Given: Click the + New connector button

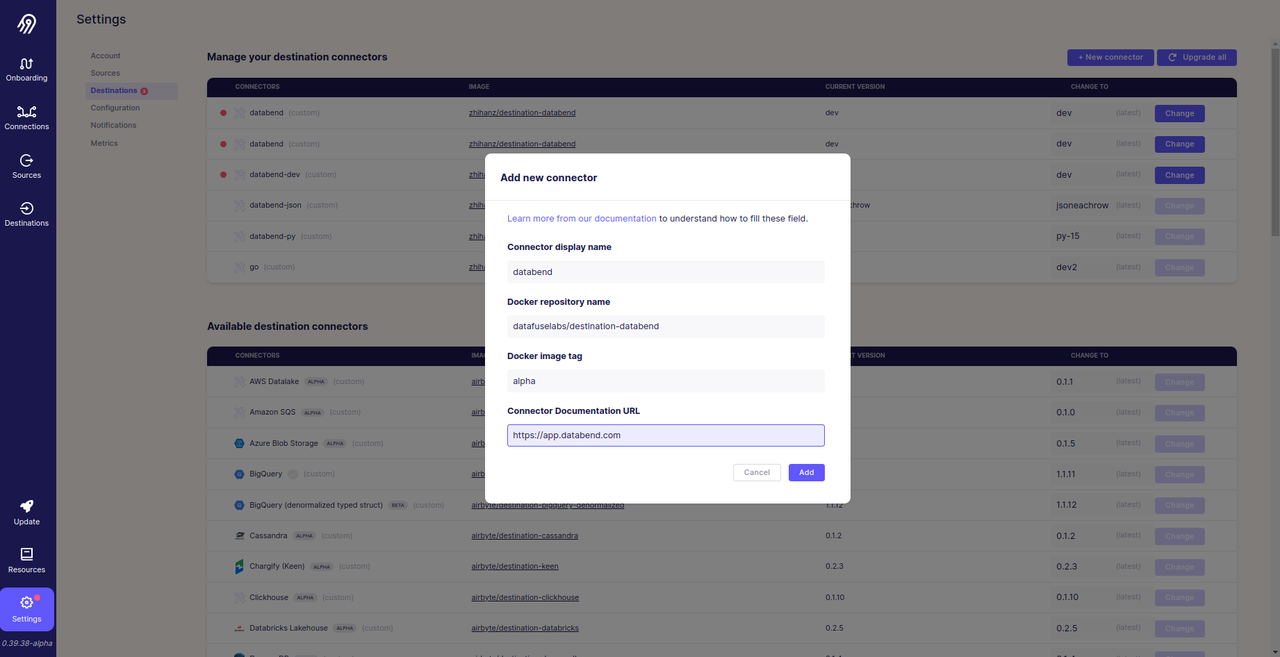Looking at the screenshot, I should (x=1110, y=57).
